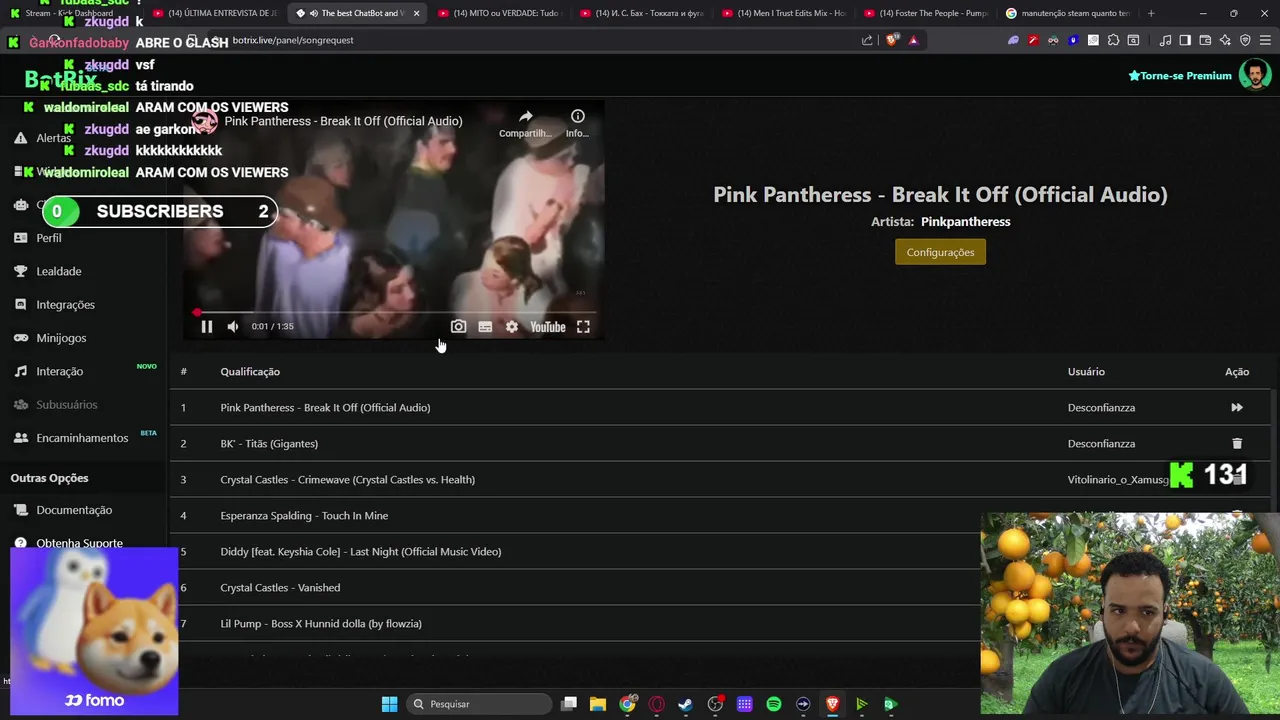This screenshot has height=720, width=1280.
Task: Click artist name Pinkpantheress
Action: [x=965, y=222]
